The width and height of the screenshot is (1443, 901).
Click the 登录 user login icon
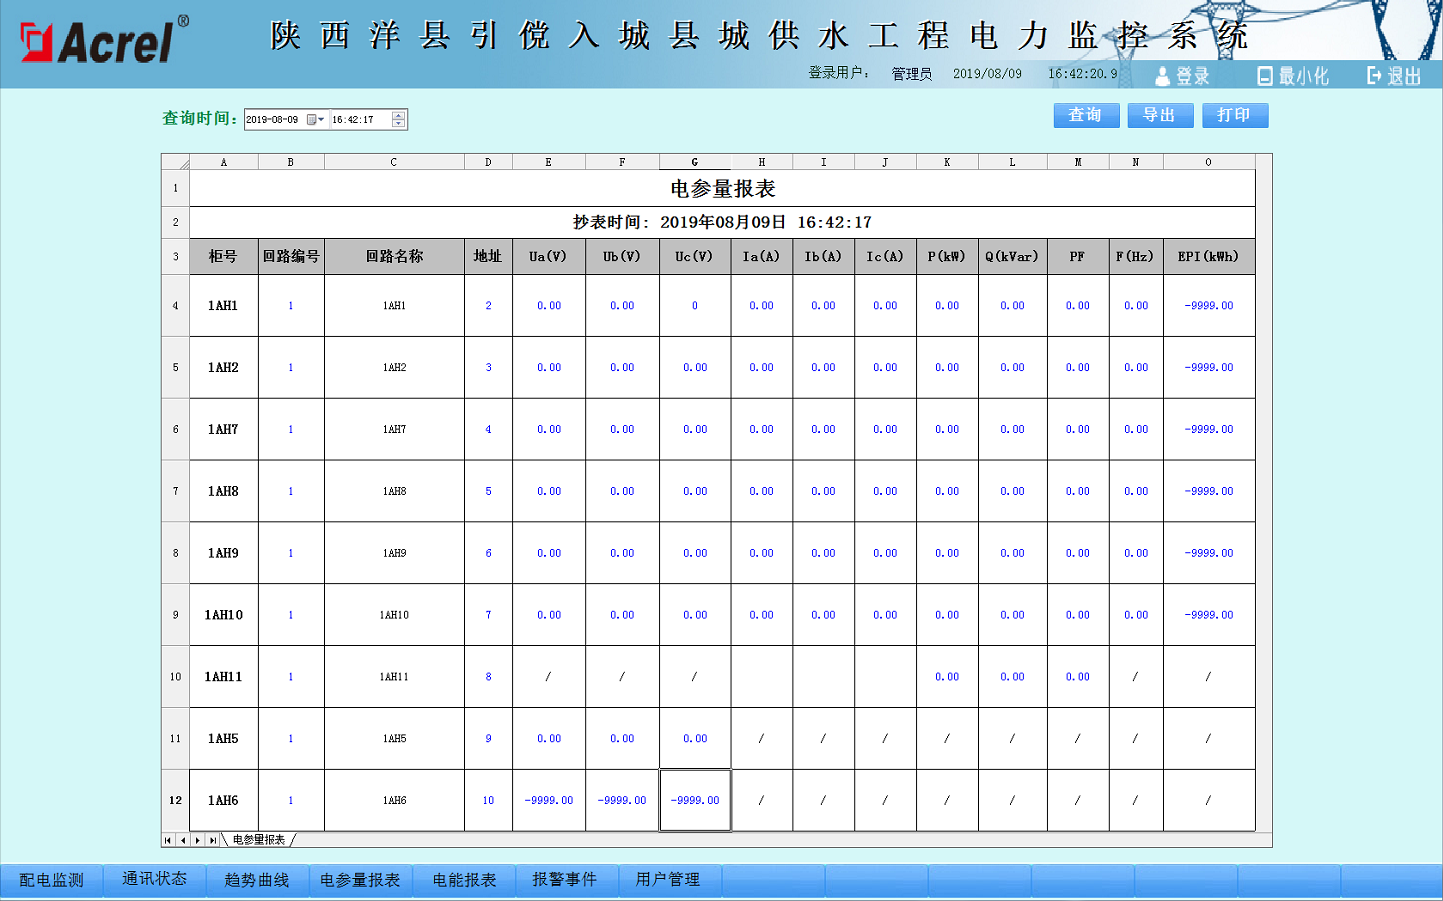[x=1162, y=76]
